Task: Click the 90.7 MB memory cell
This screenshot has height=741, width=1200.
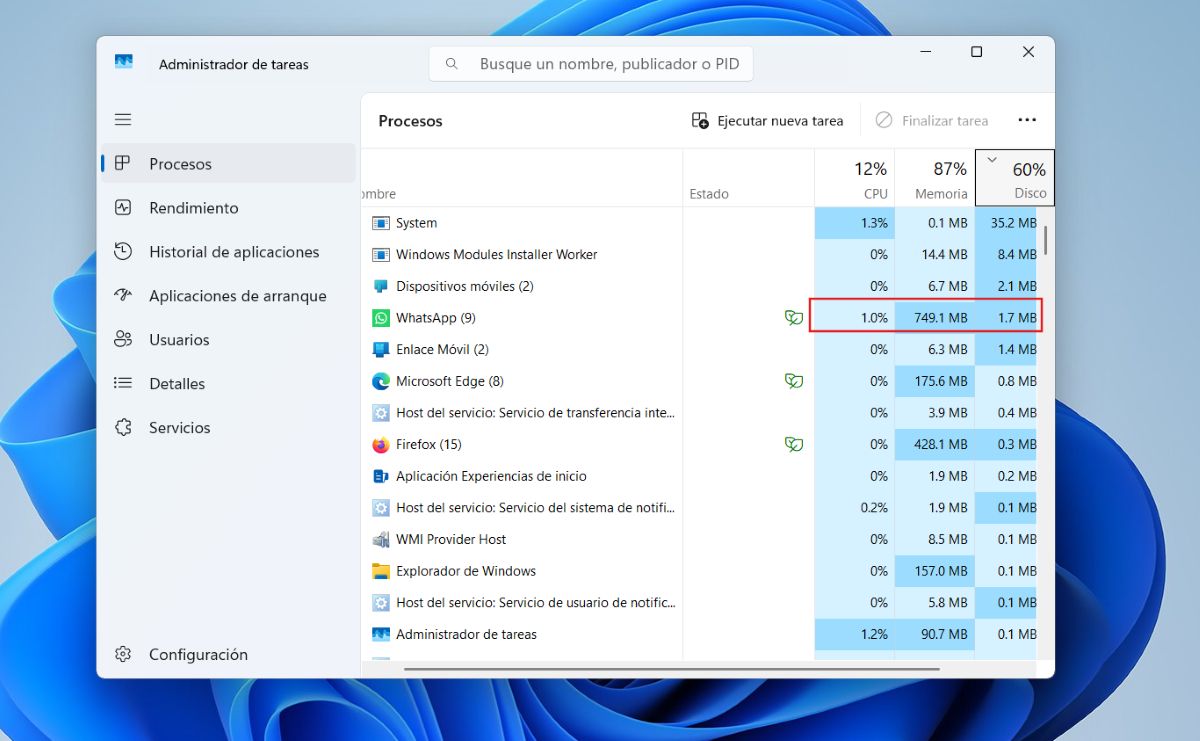Action: 934,634
